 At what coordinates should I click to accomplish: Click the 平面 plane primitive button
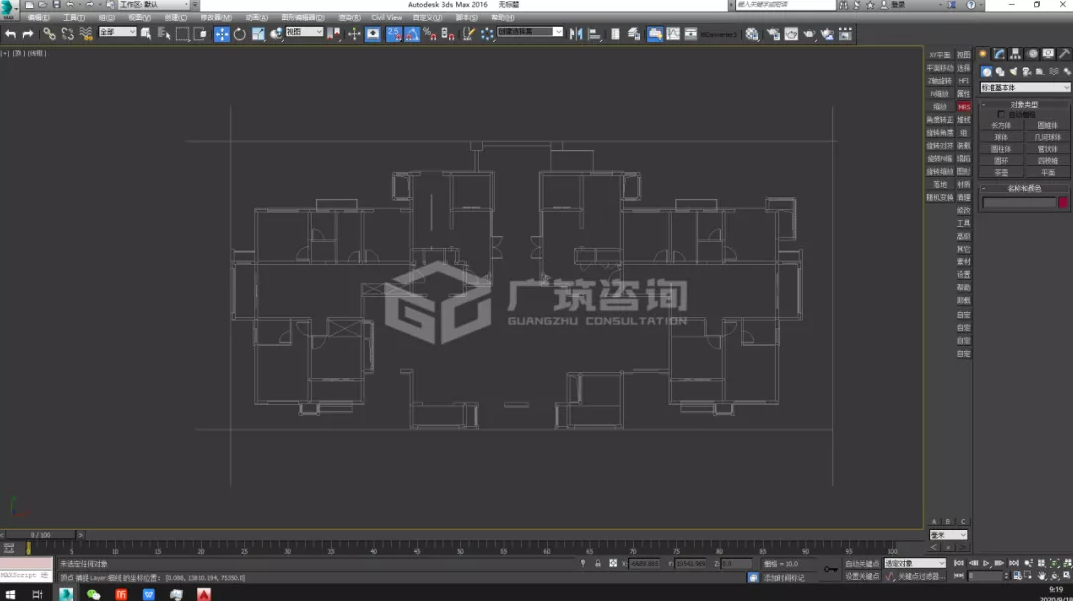[x=1048, y=173]
